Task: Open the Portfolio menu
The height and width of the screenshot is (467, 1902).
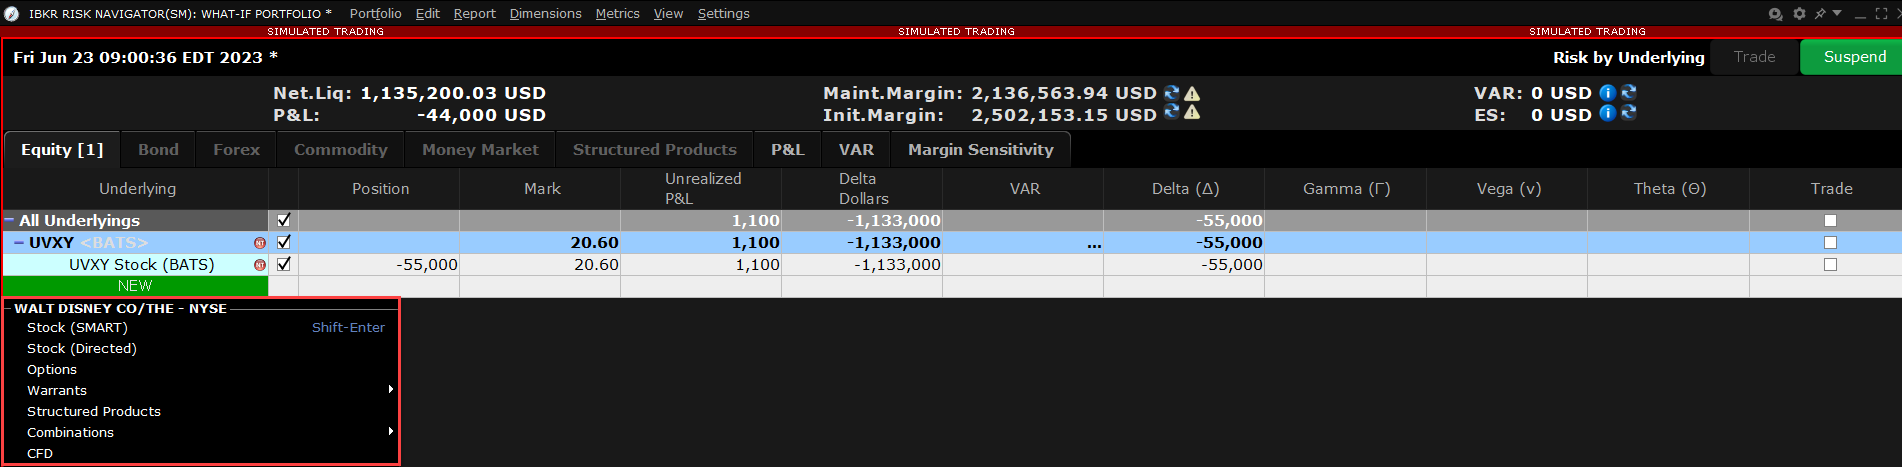Action: click(x=375, y=14)
